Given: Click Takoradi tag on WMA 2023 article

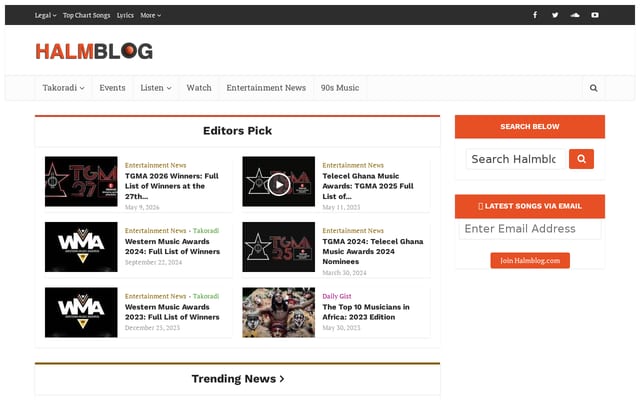Looking at the screenshot, I should point(206,296).
